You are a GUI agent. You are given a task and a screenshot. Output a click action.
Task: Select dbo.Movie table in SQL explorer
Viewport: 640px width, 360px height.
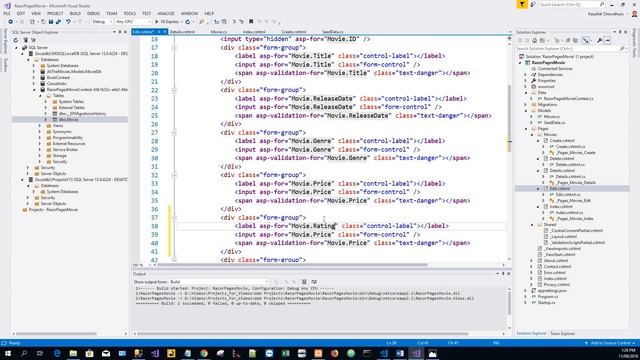(x=68, y=120)
